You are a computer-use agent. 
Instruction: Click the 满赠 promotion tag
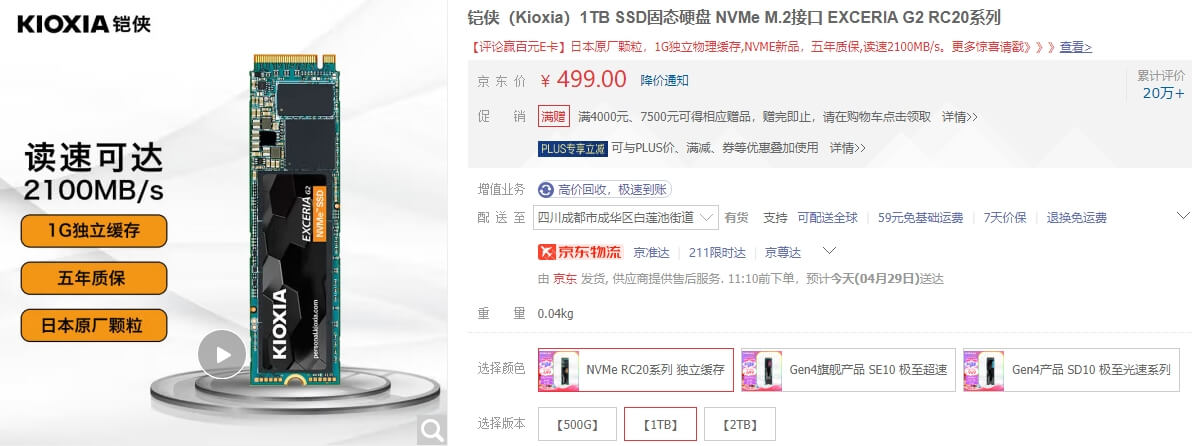pos(553,116)
